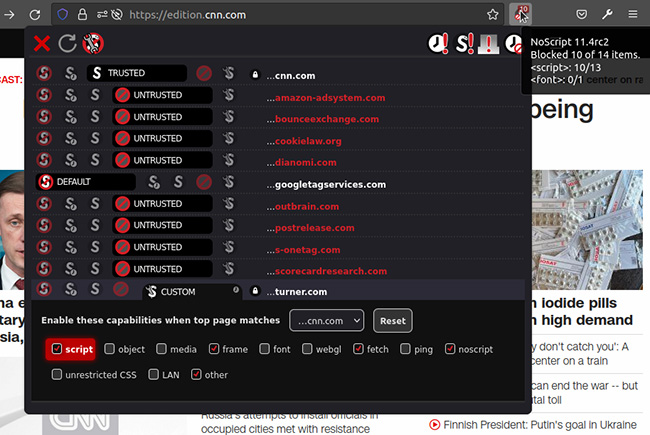
Task: Toggle HTTPS lock for cnn.com
Action: point(255,75)
